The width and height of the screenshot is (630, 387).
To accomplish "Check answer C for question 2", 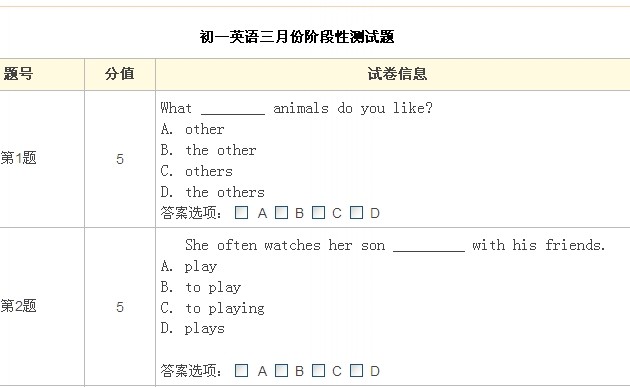I will pos(318,371).
